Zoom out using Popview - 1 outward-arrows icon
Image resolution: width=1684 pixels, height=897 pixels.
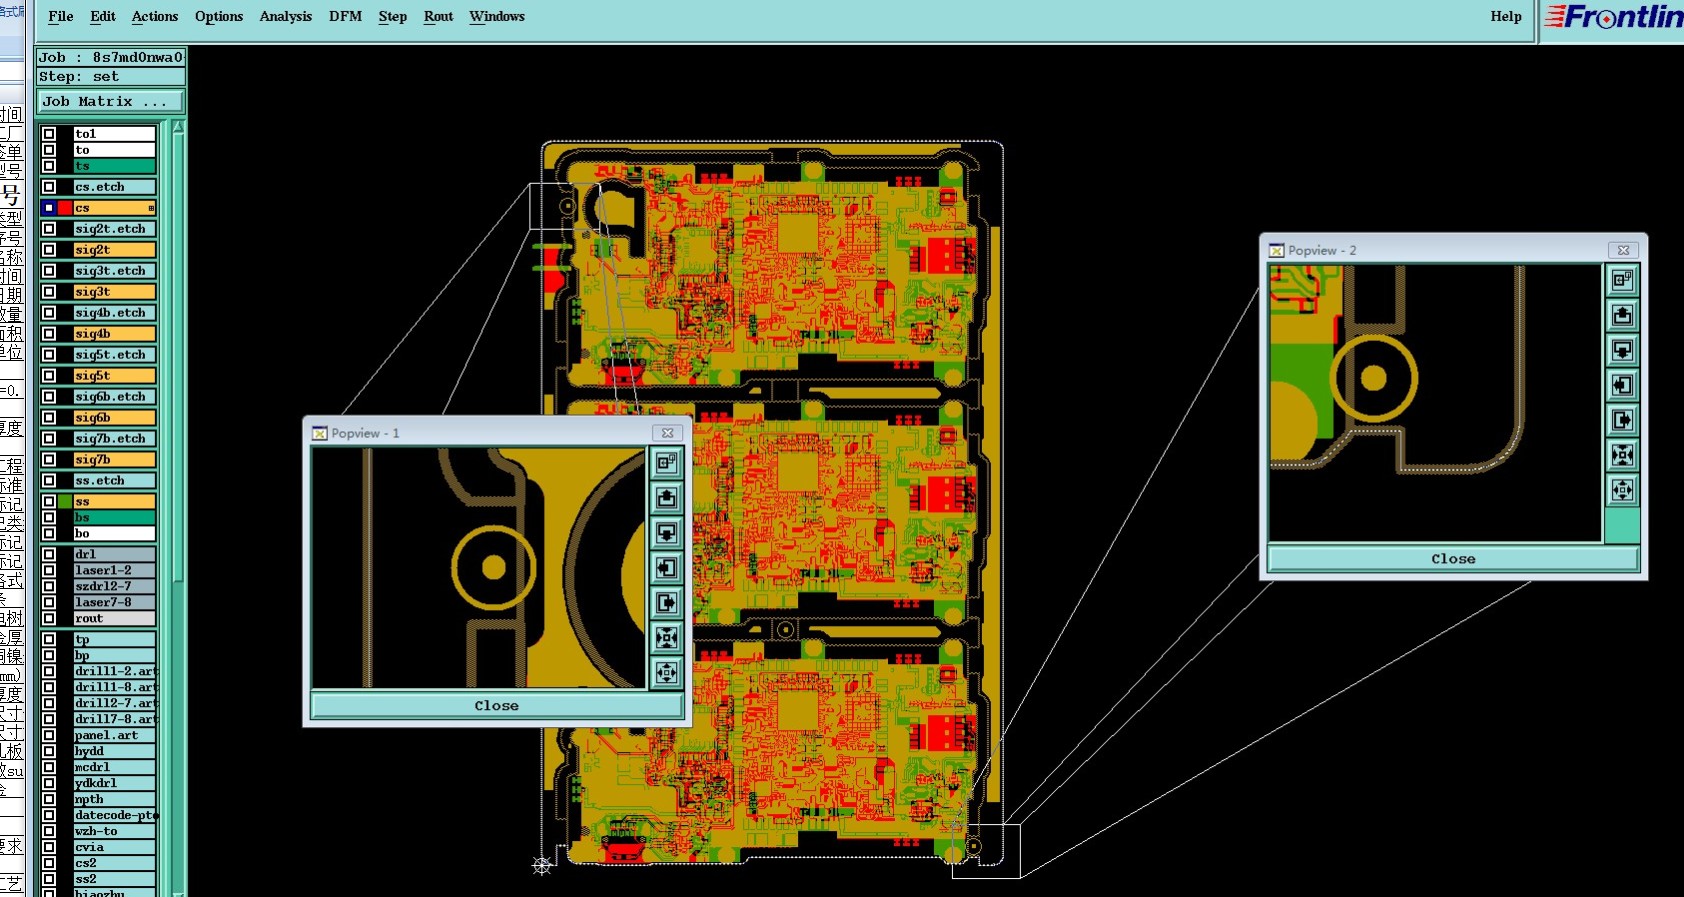667,673
